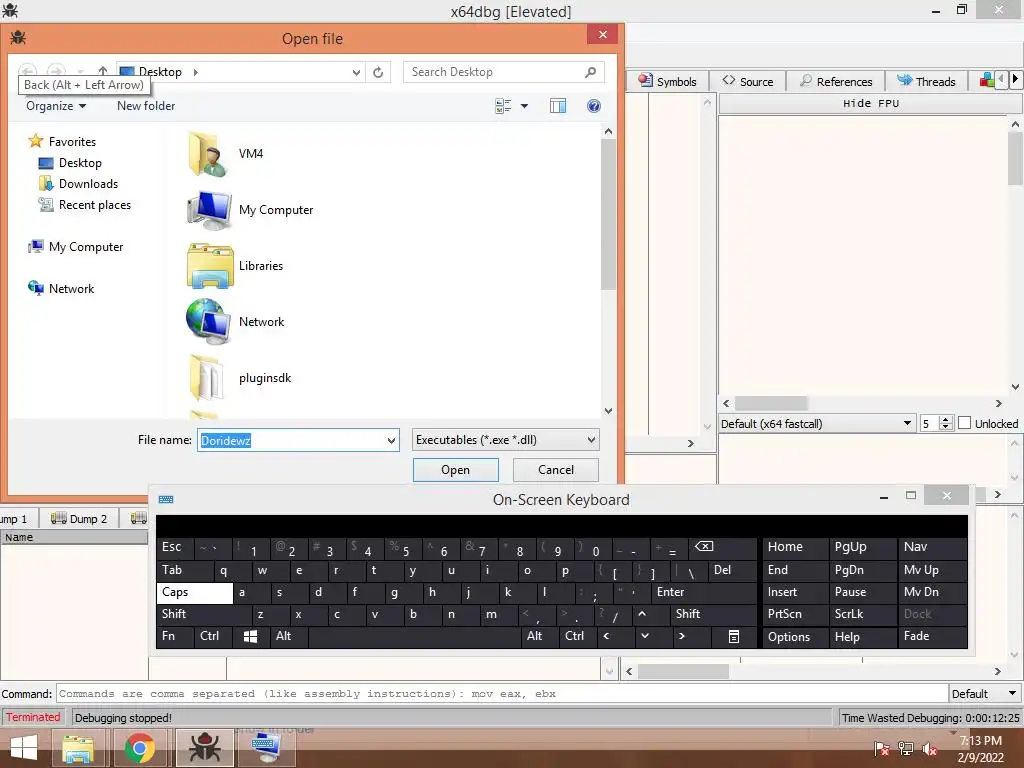Click the Hide FPU button
The width and height of the screenshot is (1024, 768).
[x=871, y=103]
